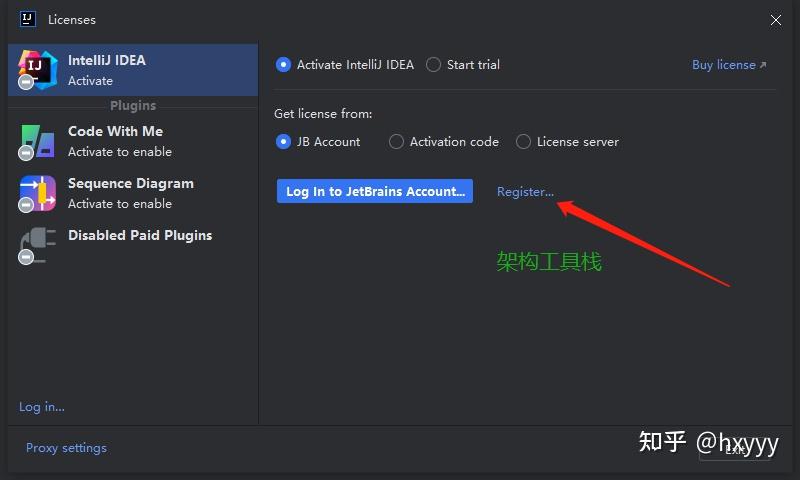Click the Log in link in sidebar

coord(42,407)
